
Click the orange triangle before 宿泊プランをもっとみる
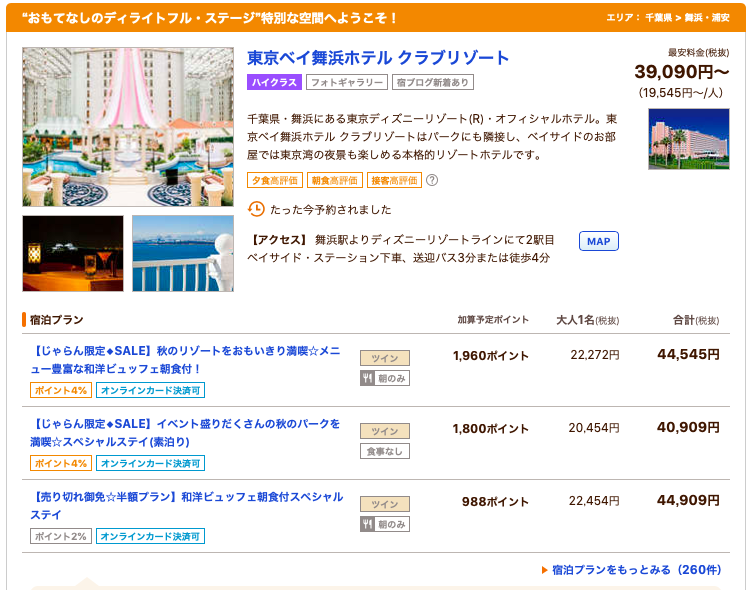[544, 570]
